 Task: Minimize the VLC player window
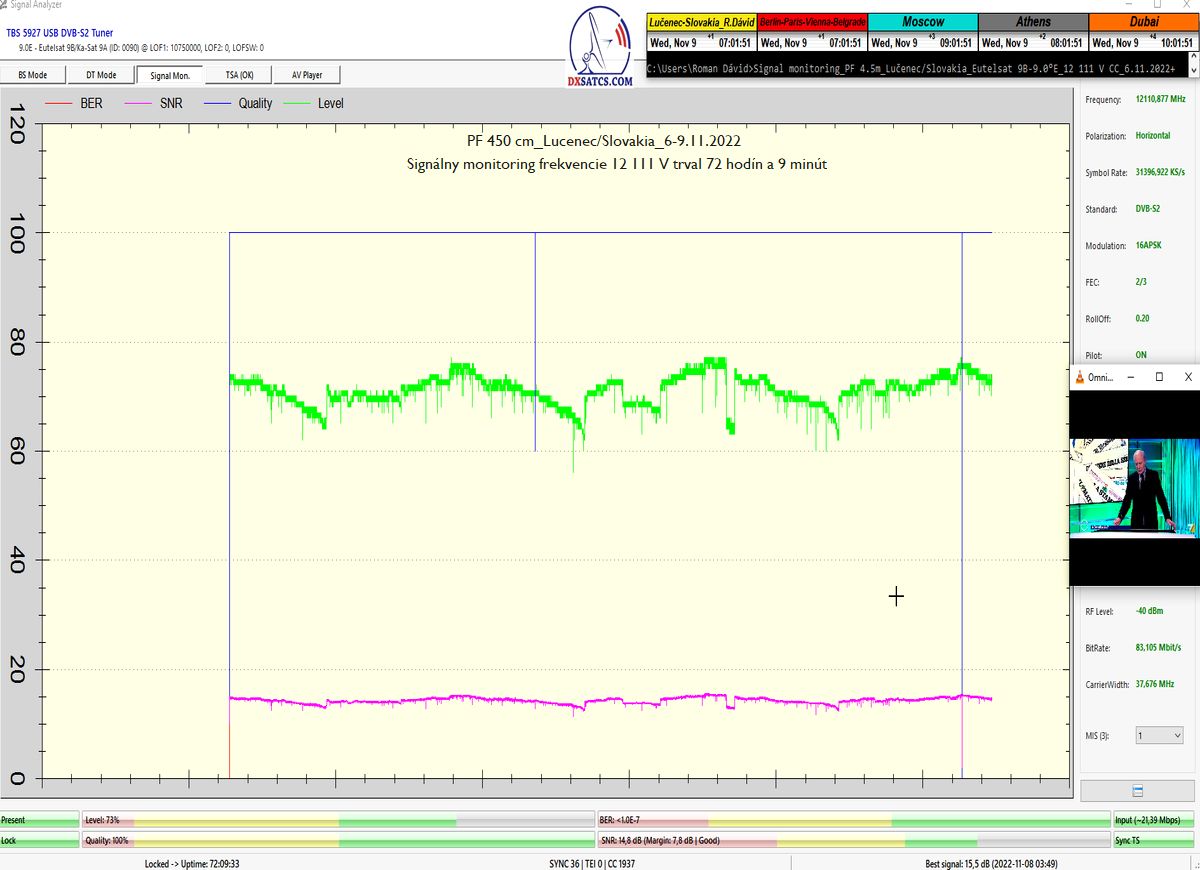click(1130, 377)
